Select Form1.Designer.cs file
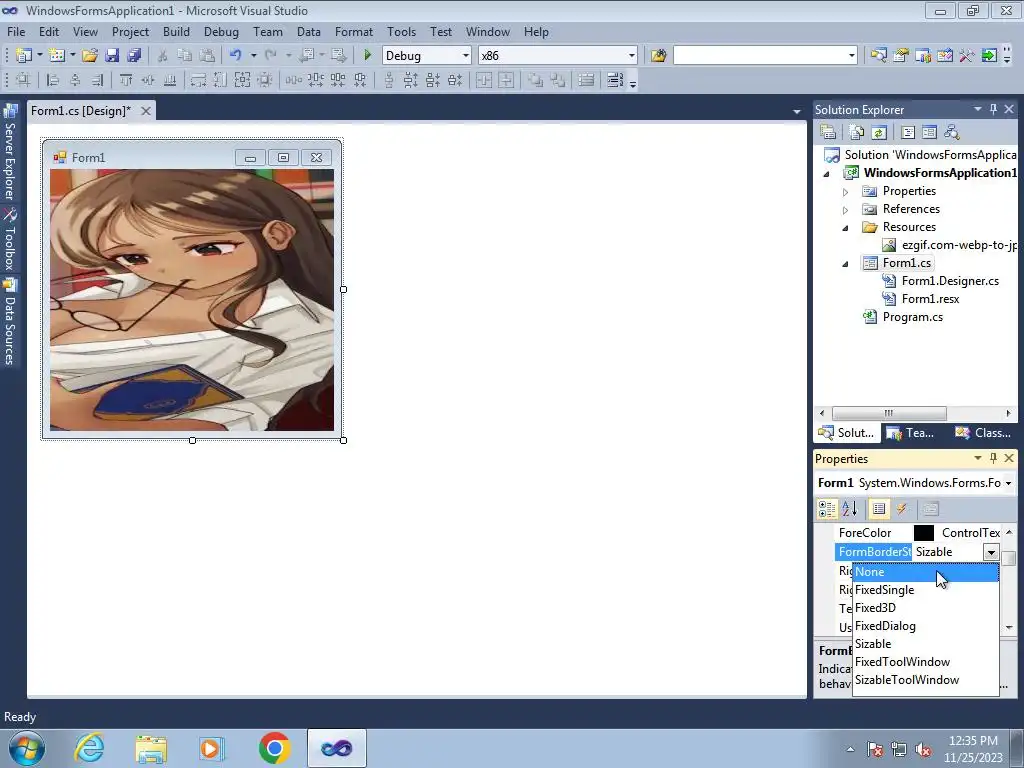This screenshot has width=1024, height=768. tap(950, 281)
